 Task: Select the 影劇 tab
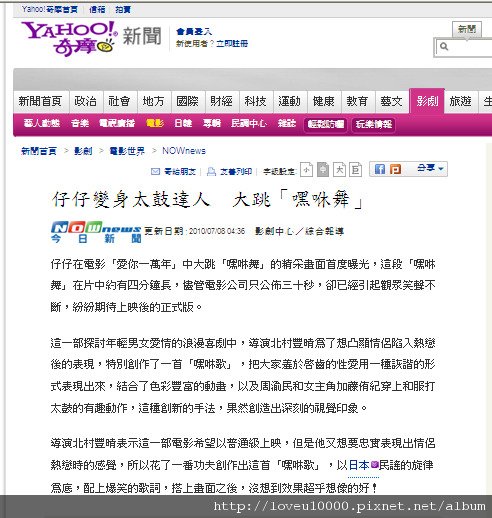tap(427, 101)
